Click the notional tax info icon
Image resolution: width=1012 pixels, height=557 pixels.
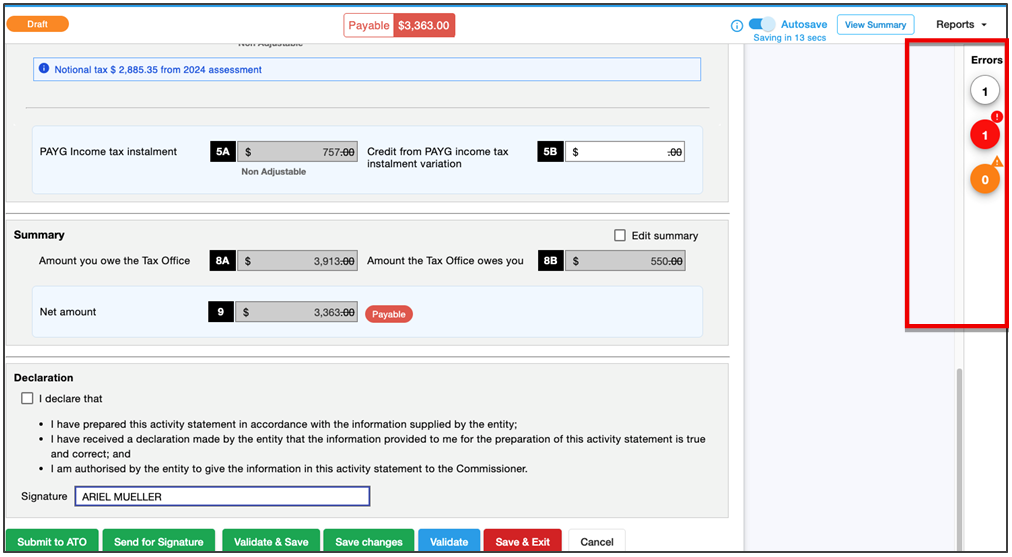(44, 70)
